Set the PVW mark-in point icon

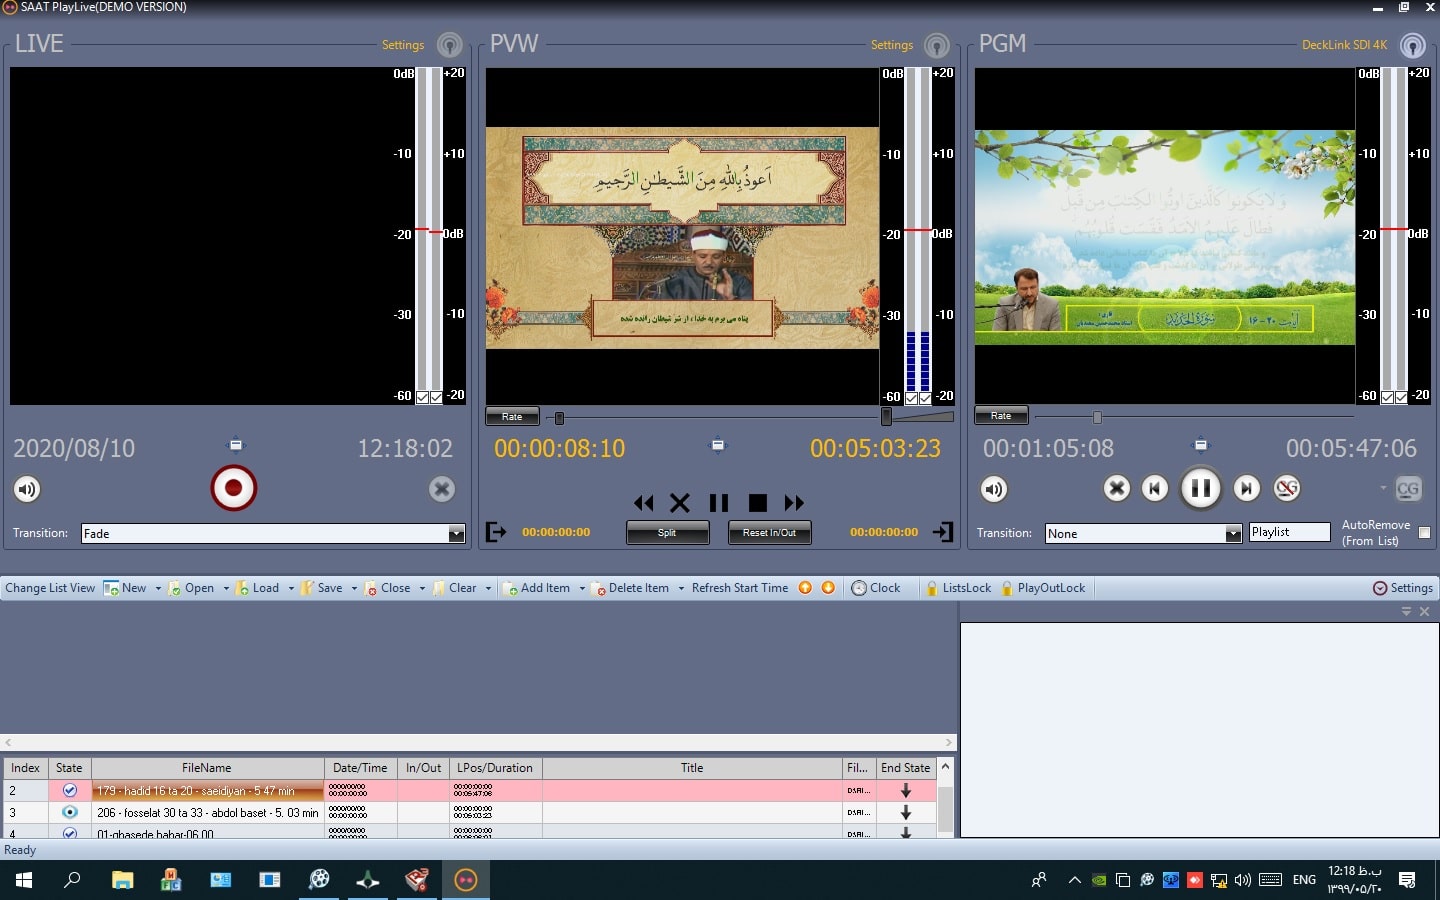point(496,532)
